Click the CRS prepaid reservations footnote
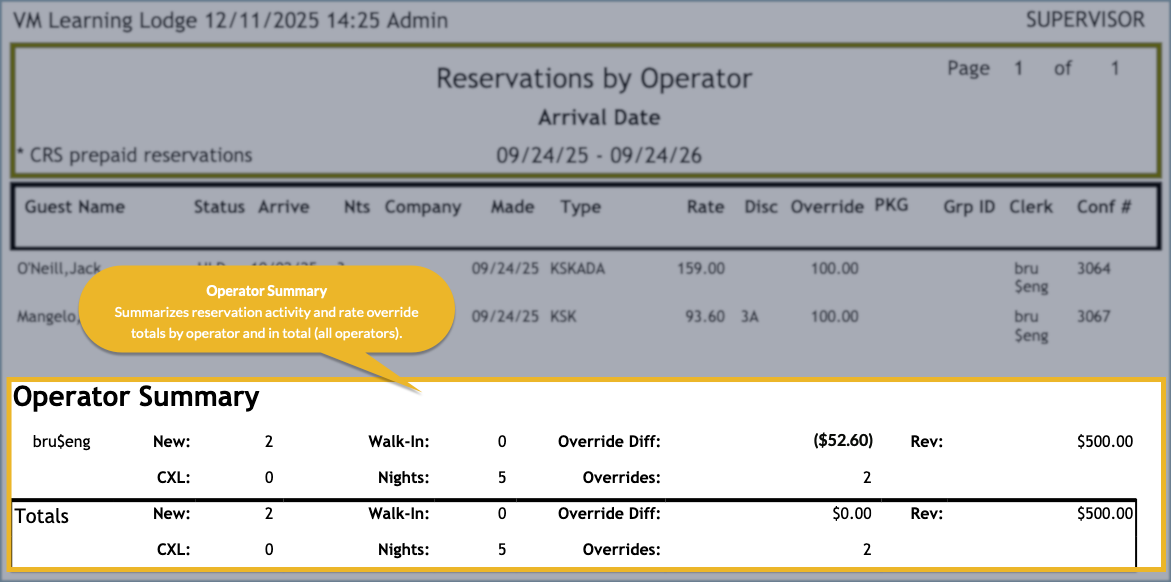The width and height of the screenshot is (1171, 582). click(135, 155)
